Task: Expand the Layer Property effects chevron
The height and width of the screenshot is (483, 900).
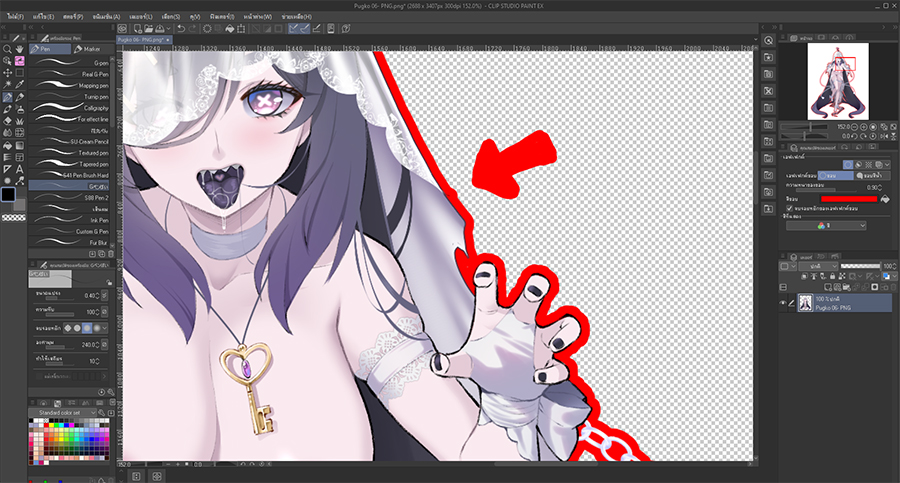Action: 887,165
